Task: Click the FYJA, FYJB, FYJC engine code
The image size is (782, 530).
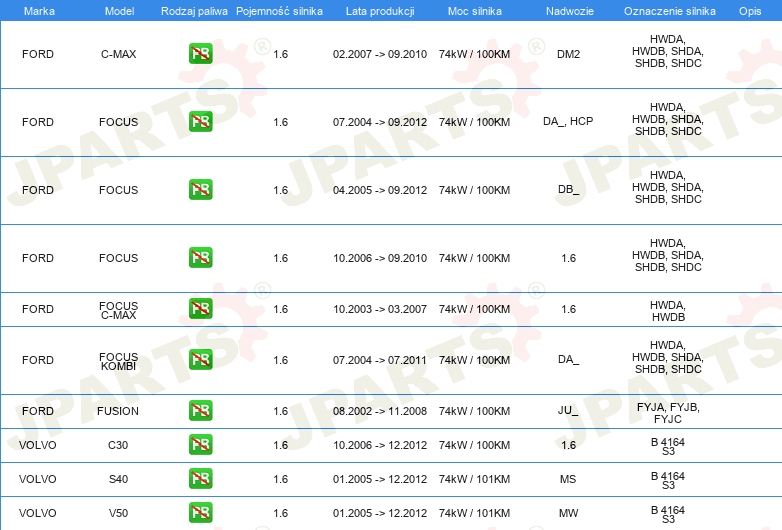Action: click(668, 413)
